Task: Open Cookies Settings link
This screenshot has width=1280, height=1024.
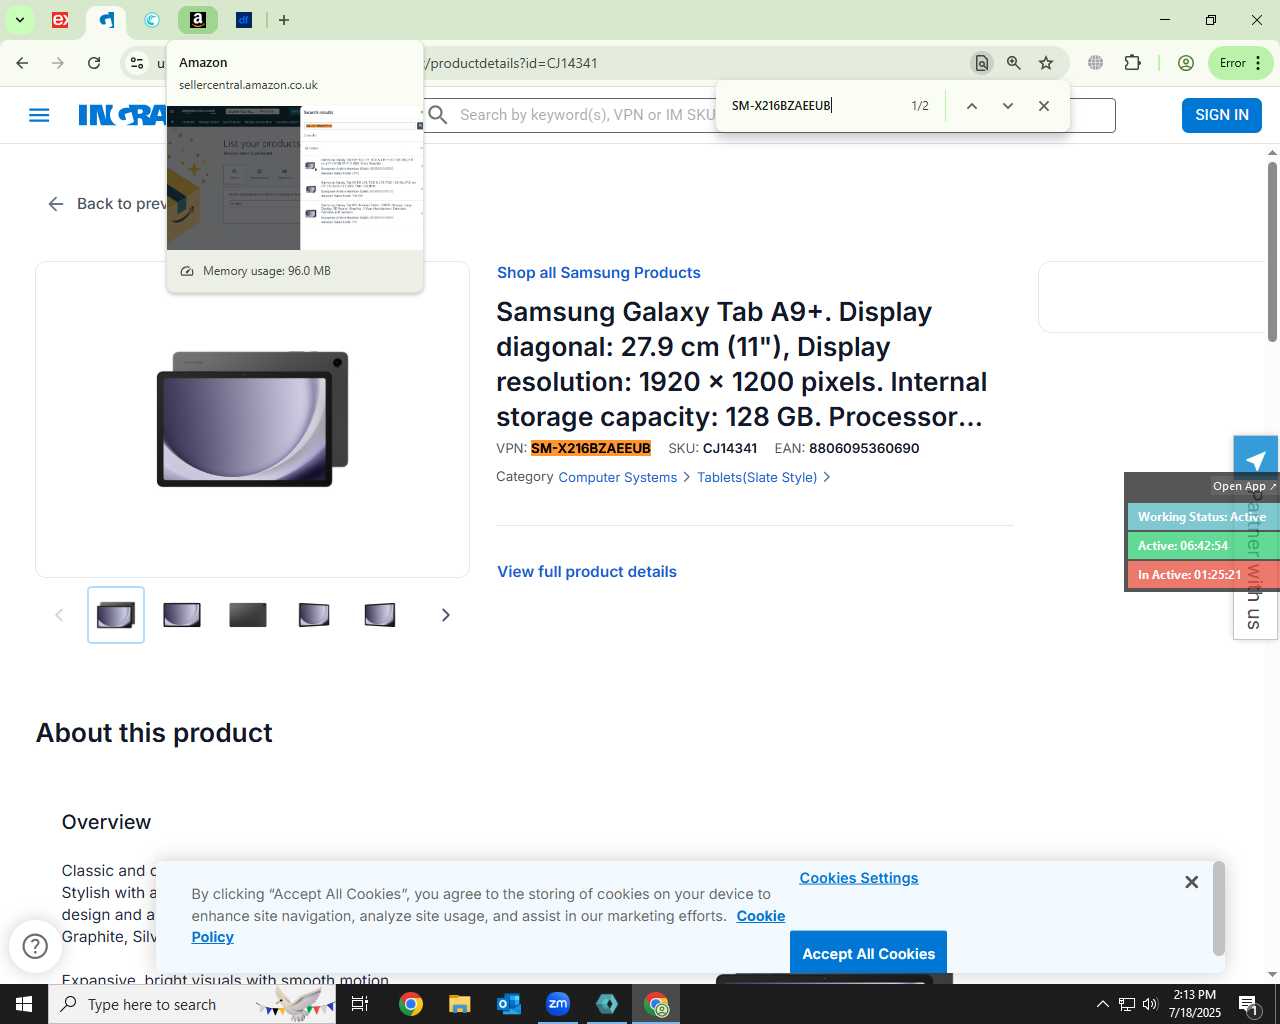Action: coord(859,878)
